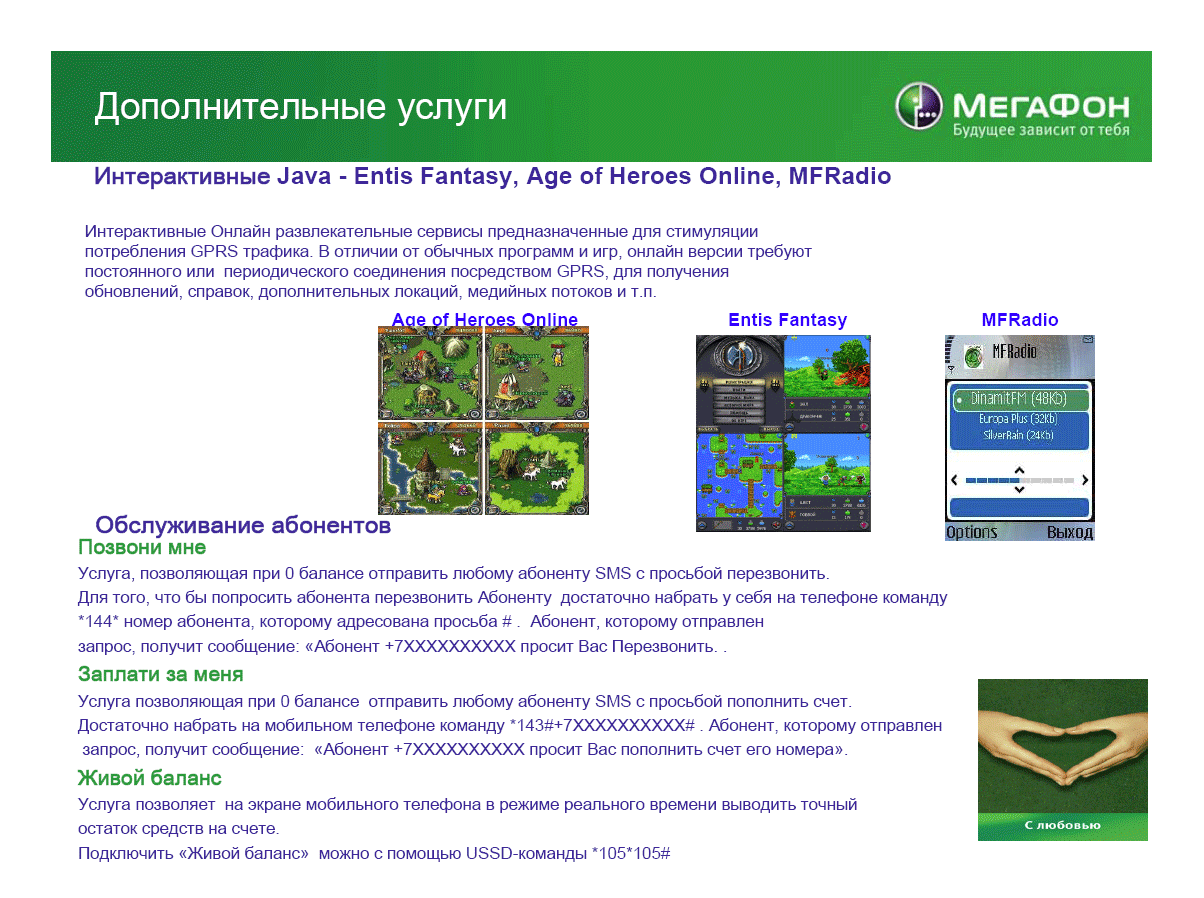Click the 'Entis Fantasy' label above screenshots
This screenshot has width=1204, height=898.
(x=787, y=320)
